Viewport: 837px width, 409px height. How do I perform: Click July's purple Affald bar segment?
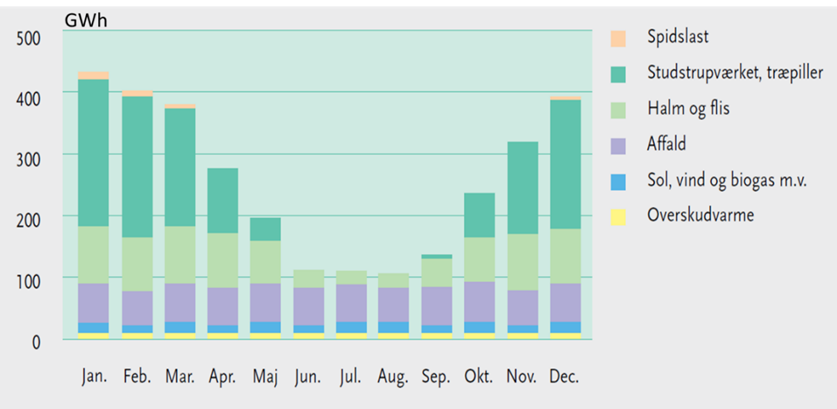coord(351,303)
